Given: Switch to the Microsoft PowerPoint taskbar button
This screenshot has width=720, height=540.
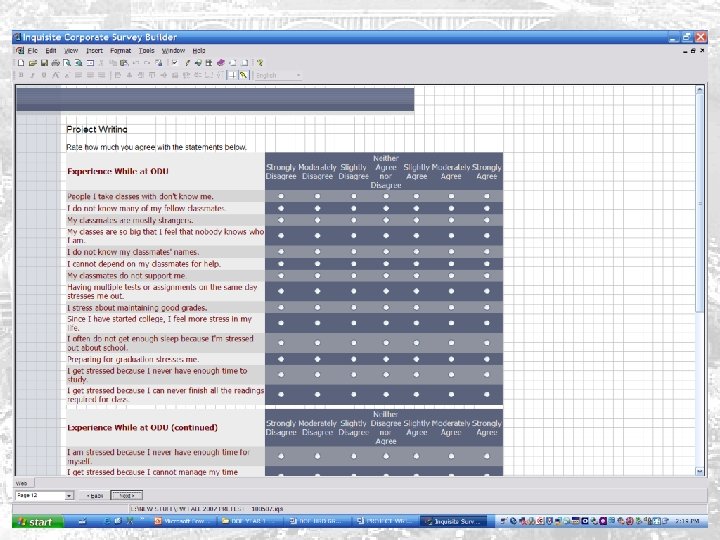Looking at the screenshot, I should (183, 521).
